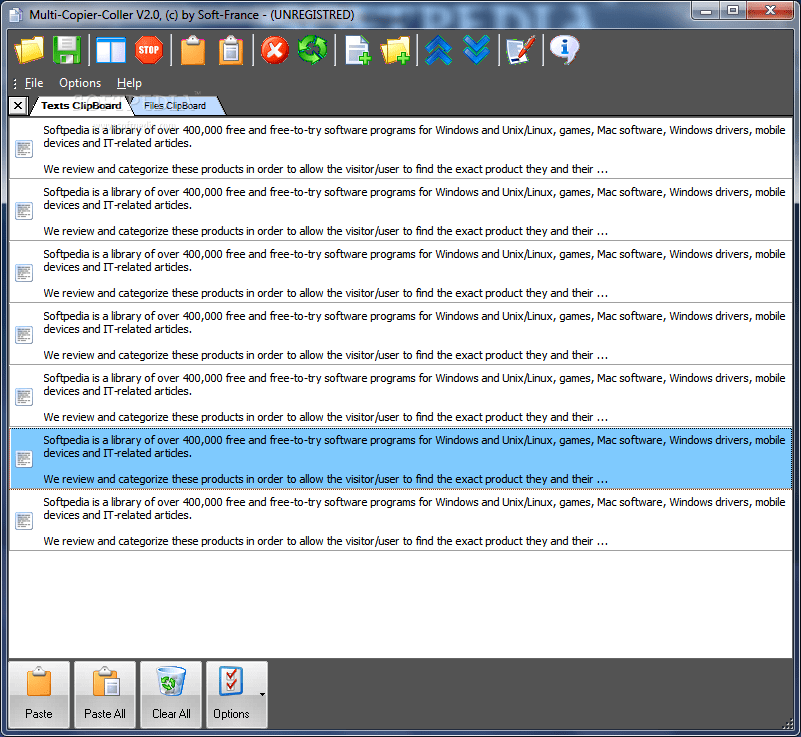Click document icon of fourth clipboard entry
Image resolution: width=801 pixels, height=737 pixels.
click(x=24, y=335)
